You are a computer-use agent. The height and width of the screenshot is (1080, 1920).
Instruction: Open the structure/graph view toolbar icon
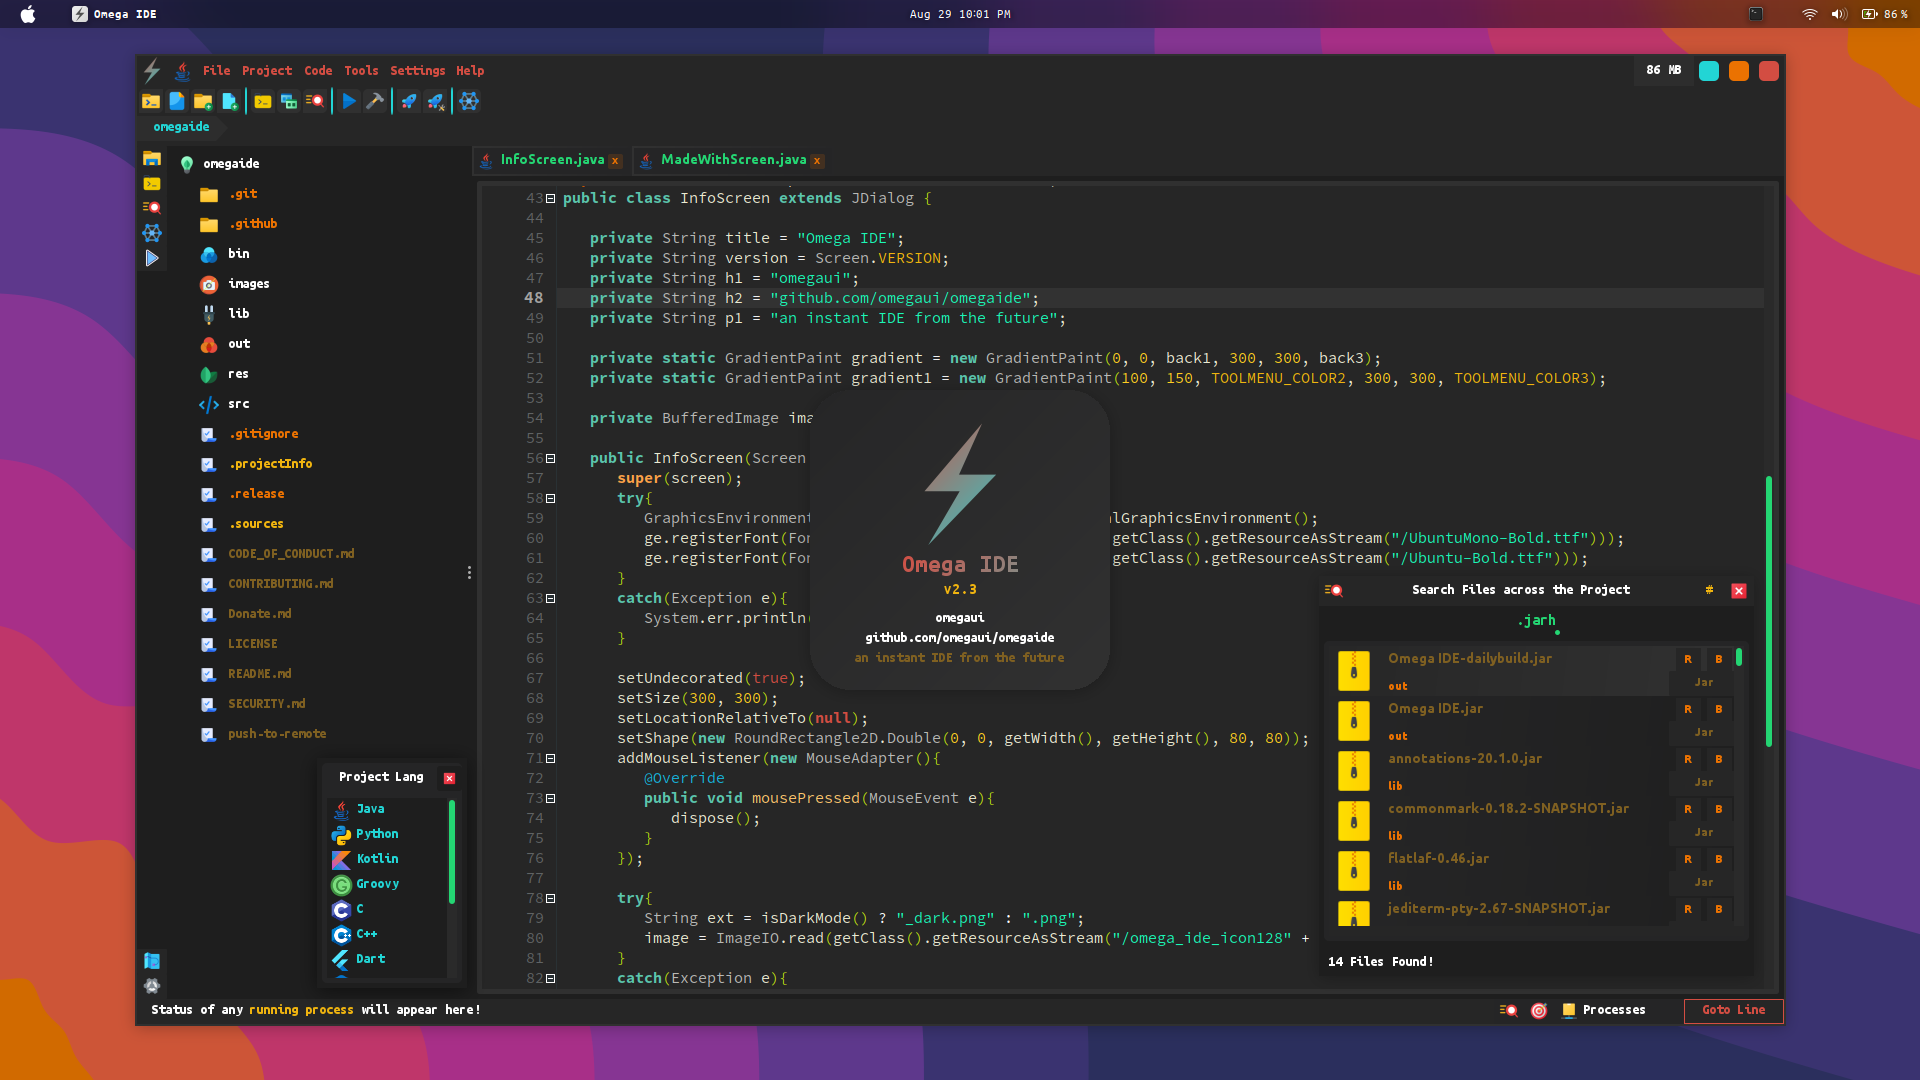pos(468,101)
